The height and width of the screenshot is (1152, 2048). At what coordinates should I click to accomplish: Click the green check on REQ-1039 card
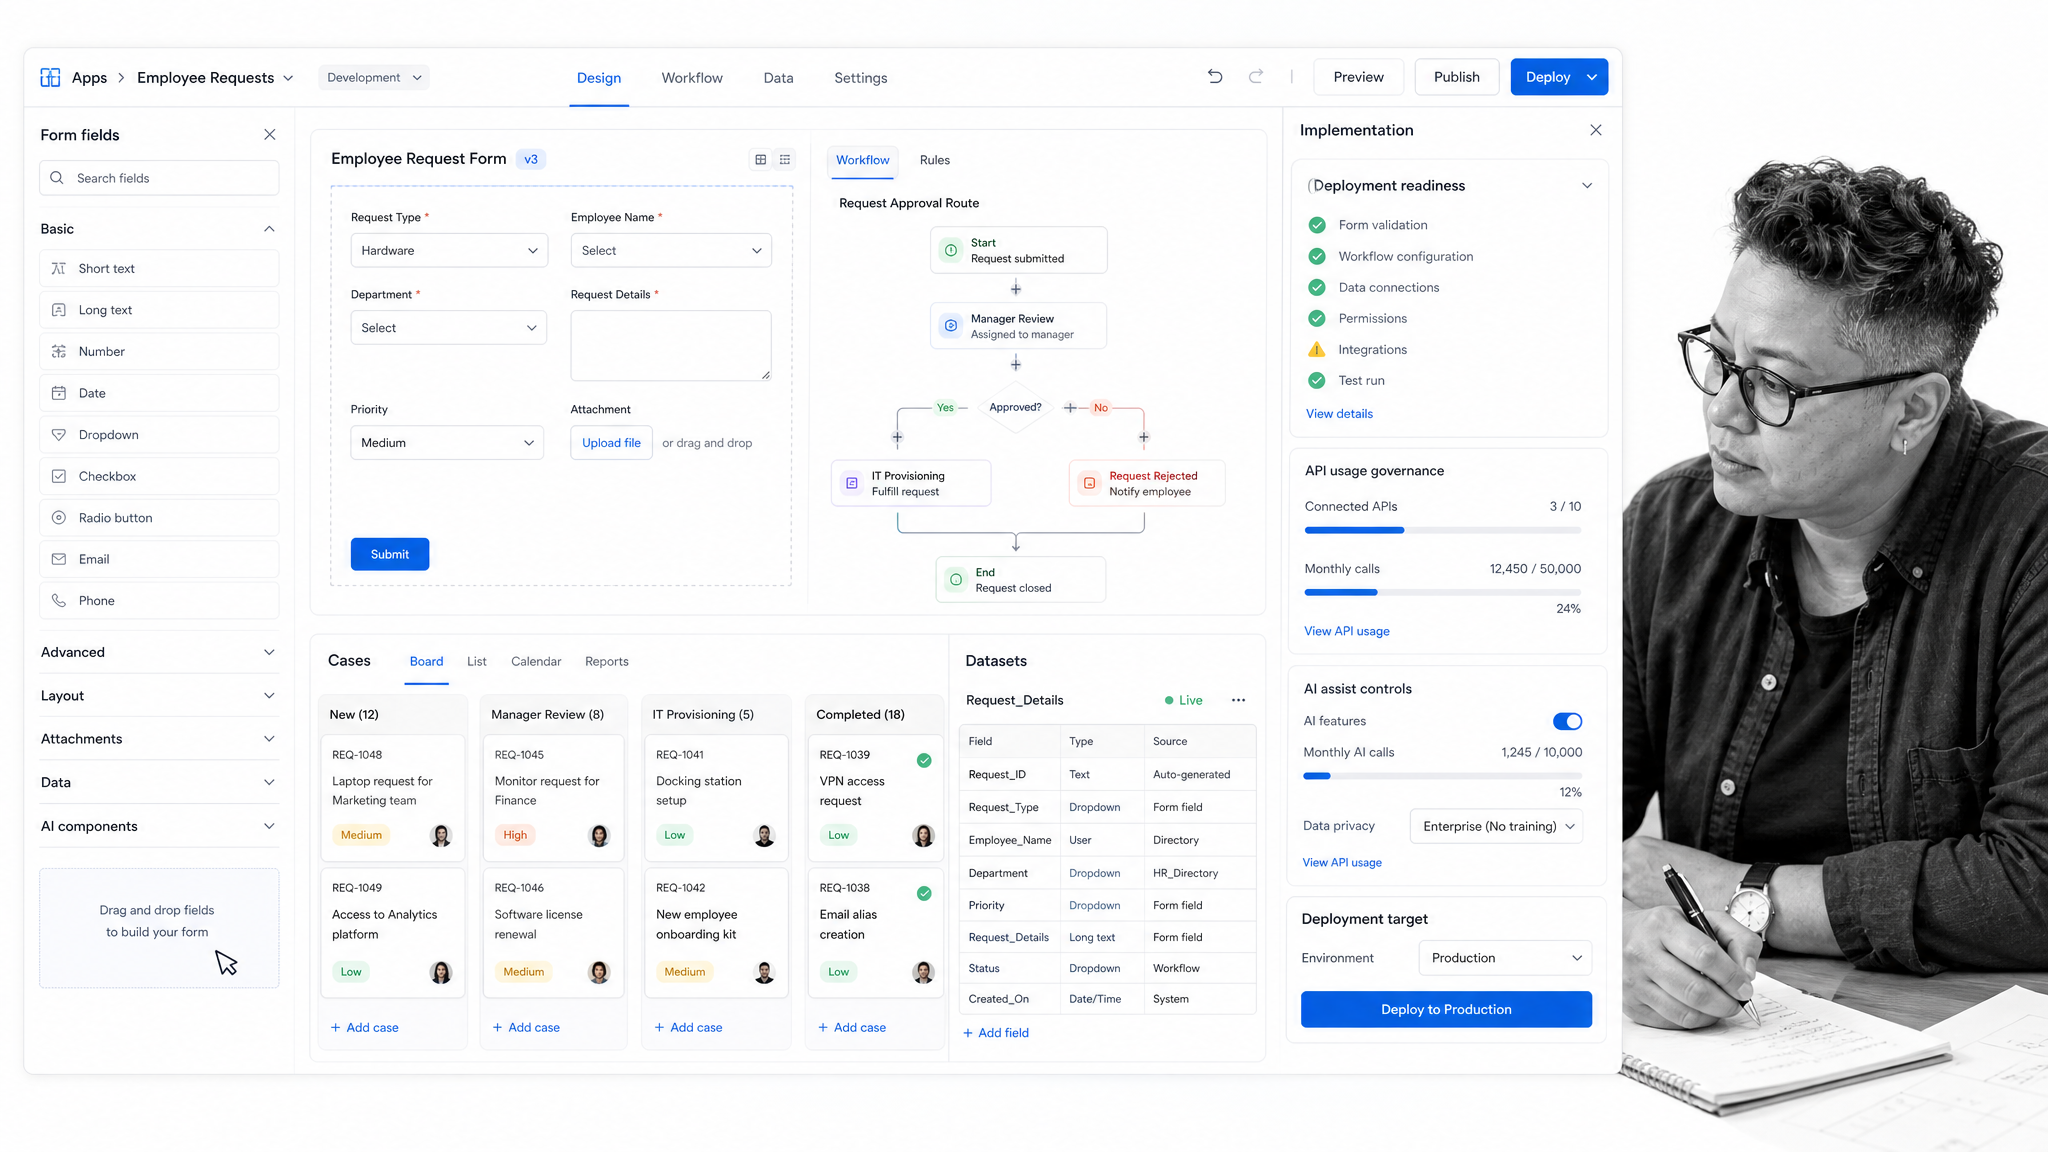[x=924, y=760]
